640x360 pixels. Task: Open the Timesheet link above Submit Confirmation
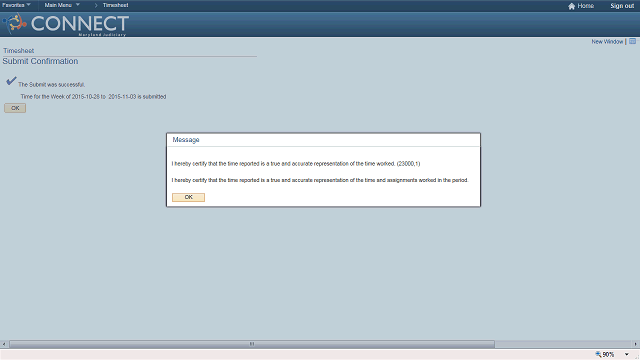(x=18, y=51)
